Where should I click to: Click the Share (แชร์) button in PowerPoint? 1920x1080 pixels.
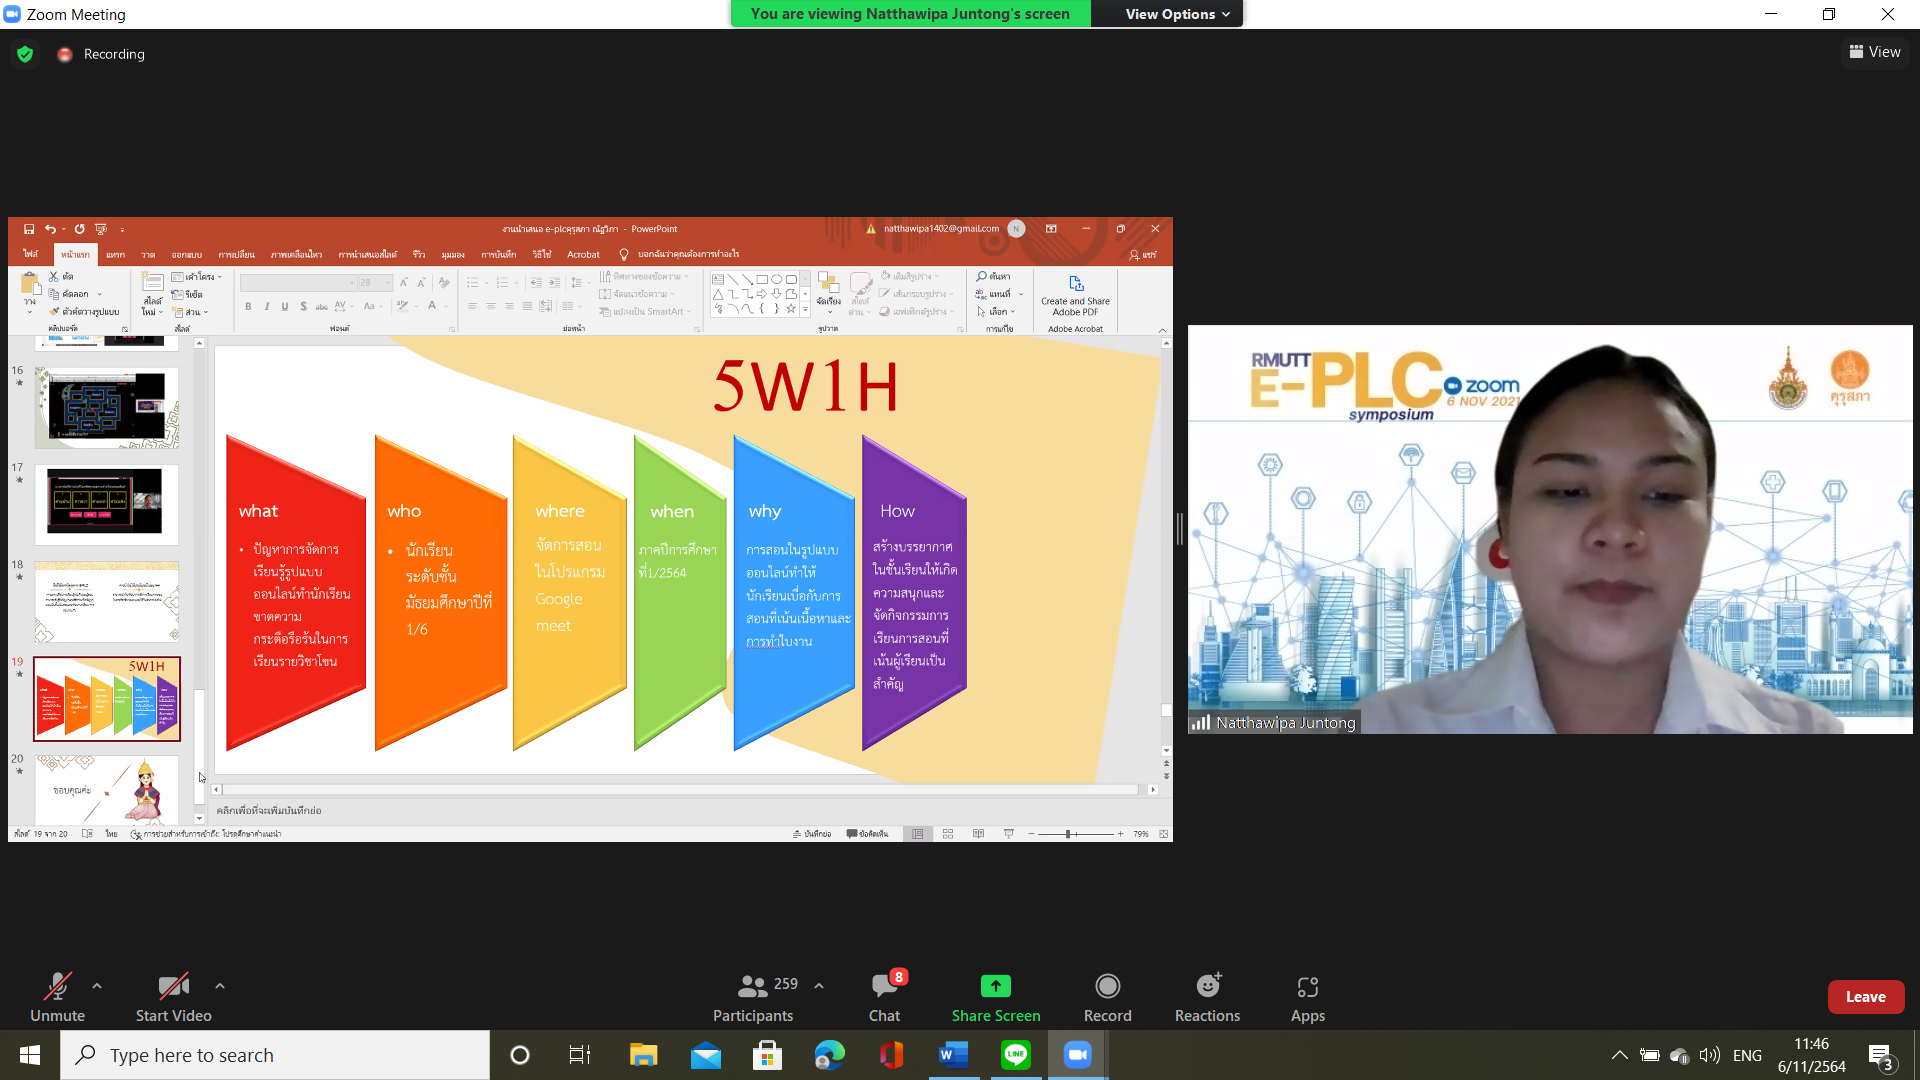pyautogui.click(x=1143, y=254)
